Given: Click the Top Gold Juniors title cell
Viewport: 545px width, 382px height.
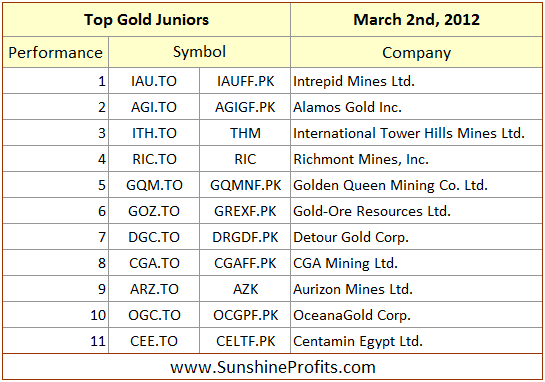Looking at the screenshot, I should point(146,19).
